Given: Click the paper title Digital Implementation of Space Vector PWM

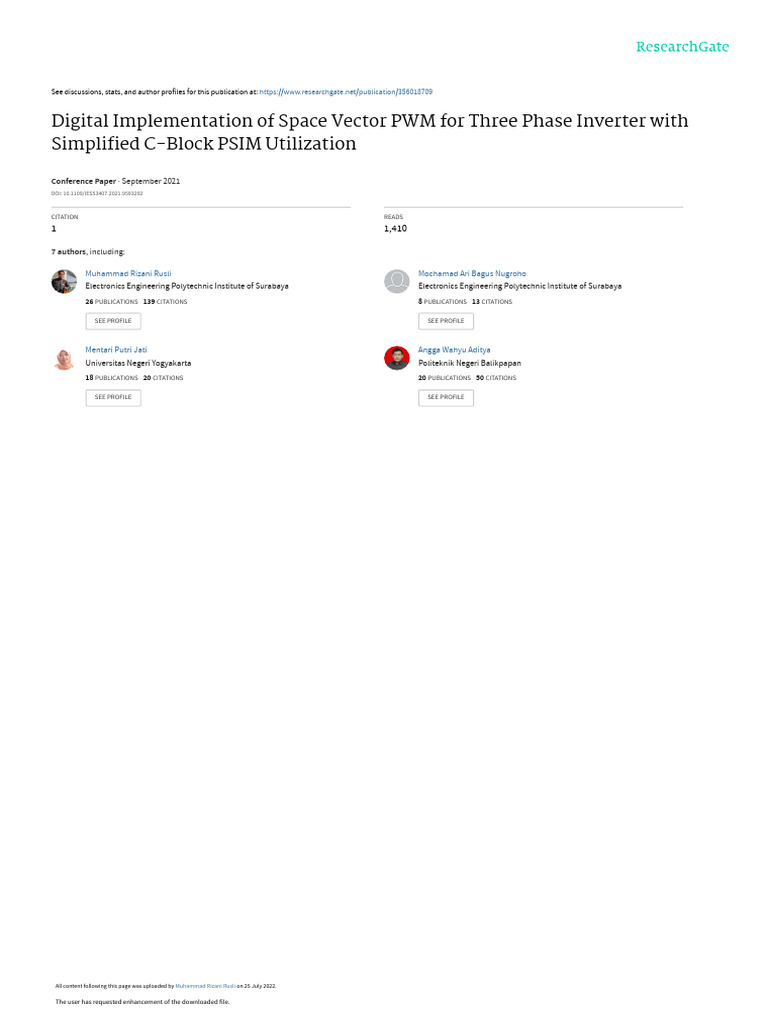Looking at the screenshot, I should coord(370,132).
